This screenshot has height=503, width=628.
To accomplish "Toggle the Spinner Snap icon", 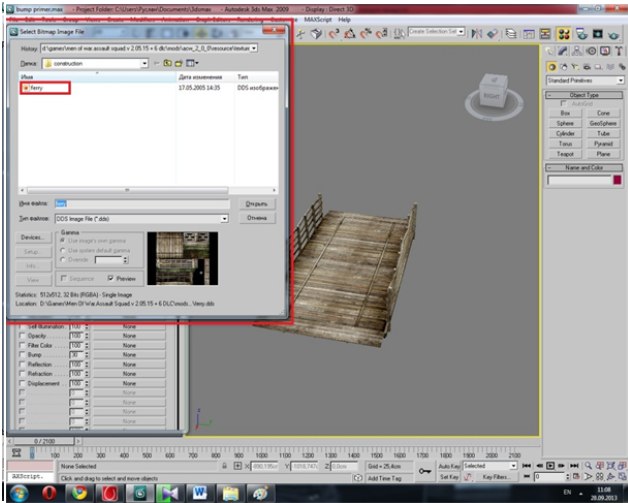I will (381, 34).
